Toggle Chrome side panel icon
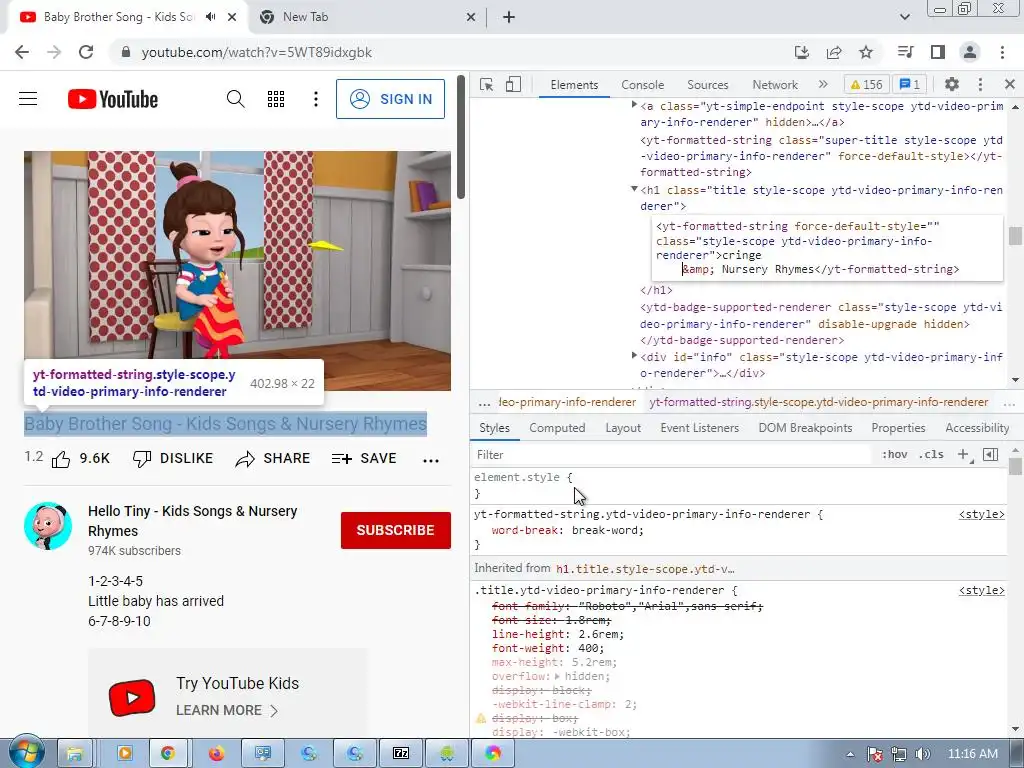The height and width of the screenshot is (768, 1024). click(938, 52)
